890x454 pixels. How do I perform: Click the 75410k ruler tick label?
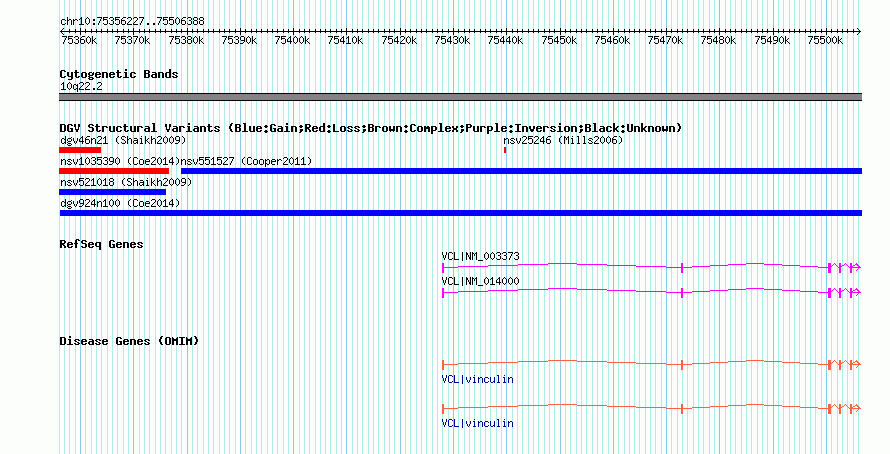pos(346,40)
